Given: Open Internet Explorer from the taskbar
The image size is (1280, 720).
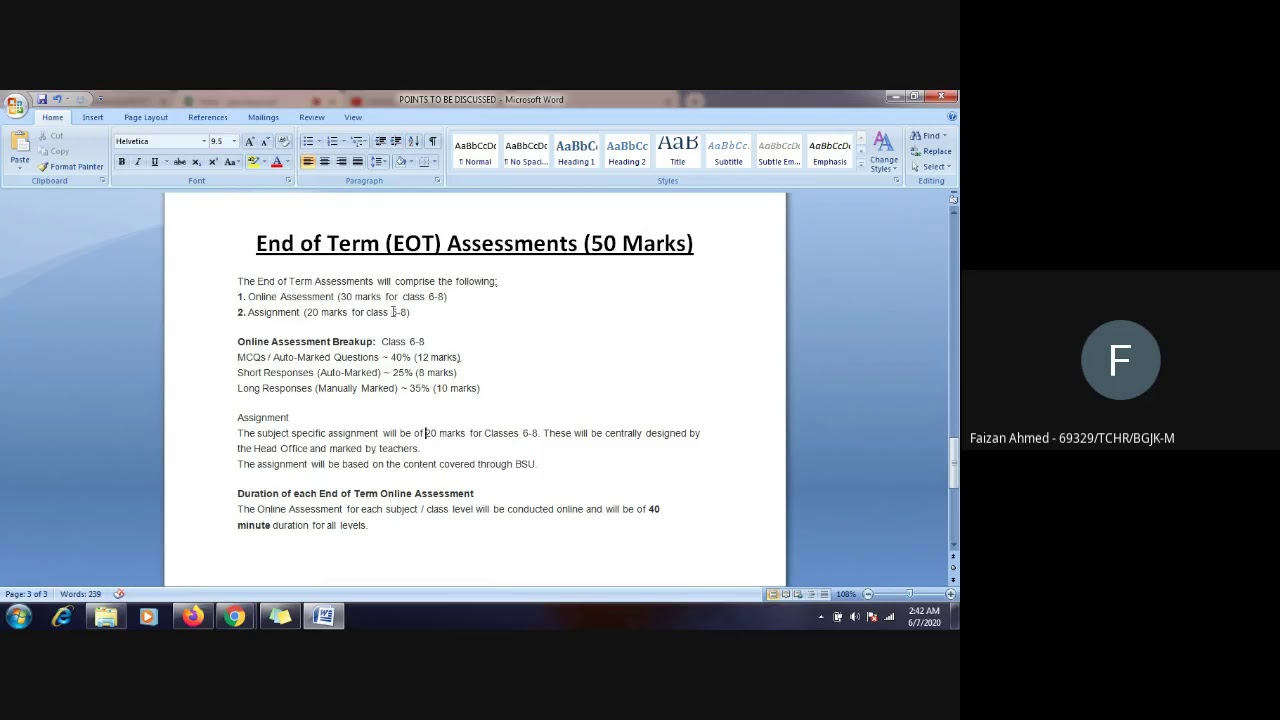Looking at the screenshot, I should 62,617.
